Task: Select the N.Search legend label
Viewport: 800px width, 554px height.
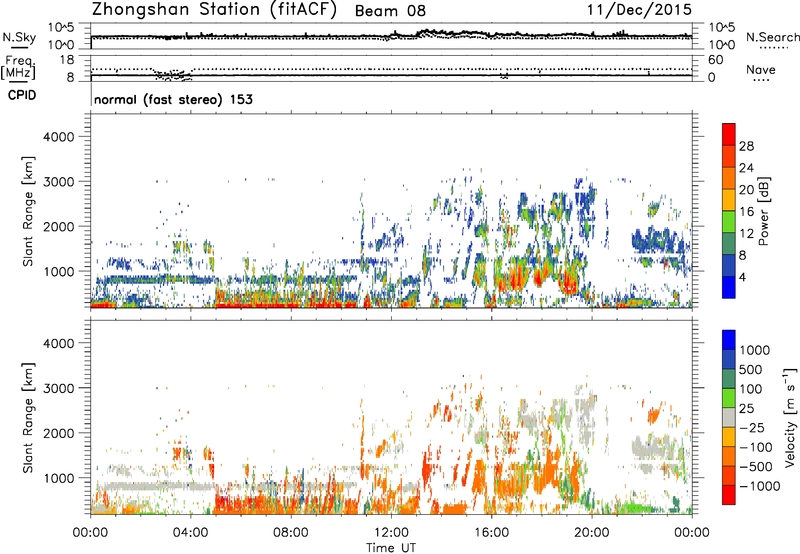Action: pos(772,37)
